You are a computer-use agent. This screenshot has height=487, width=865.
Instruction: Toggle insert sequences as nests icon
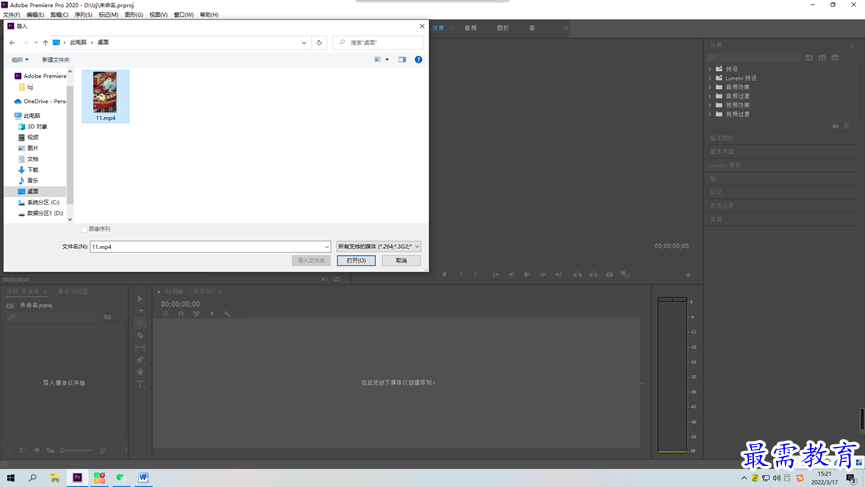[165, 314]
